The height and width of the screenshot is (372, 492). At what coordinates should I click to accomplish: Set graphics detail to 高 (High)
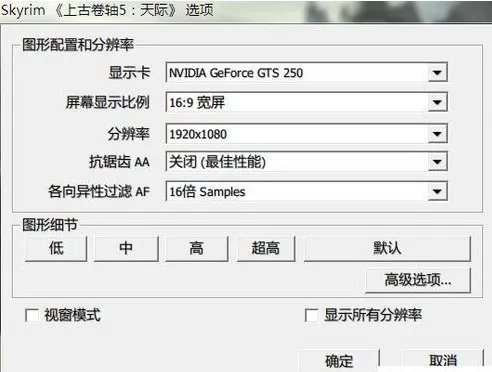(197, 248)
